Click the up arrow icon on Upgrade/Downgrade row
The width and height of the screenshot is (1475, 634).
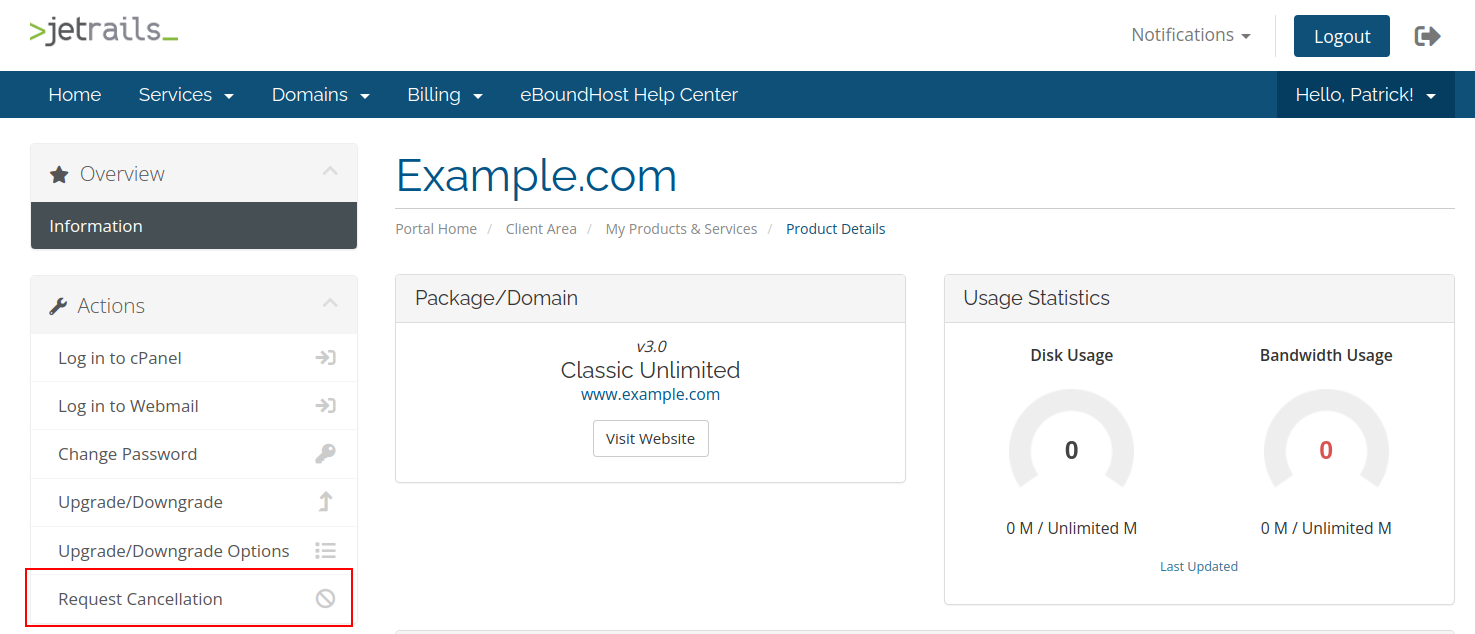pos(325,502)
